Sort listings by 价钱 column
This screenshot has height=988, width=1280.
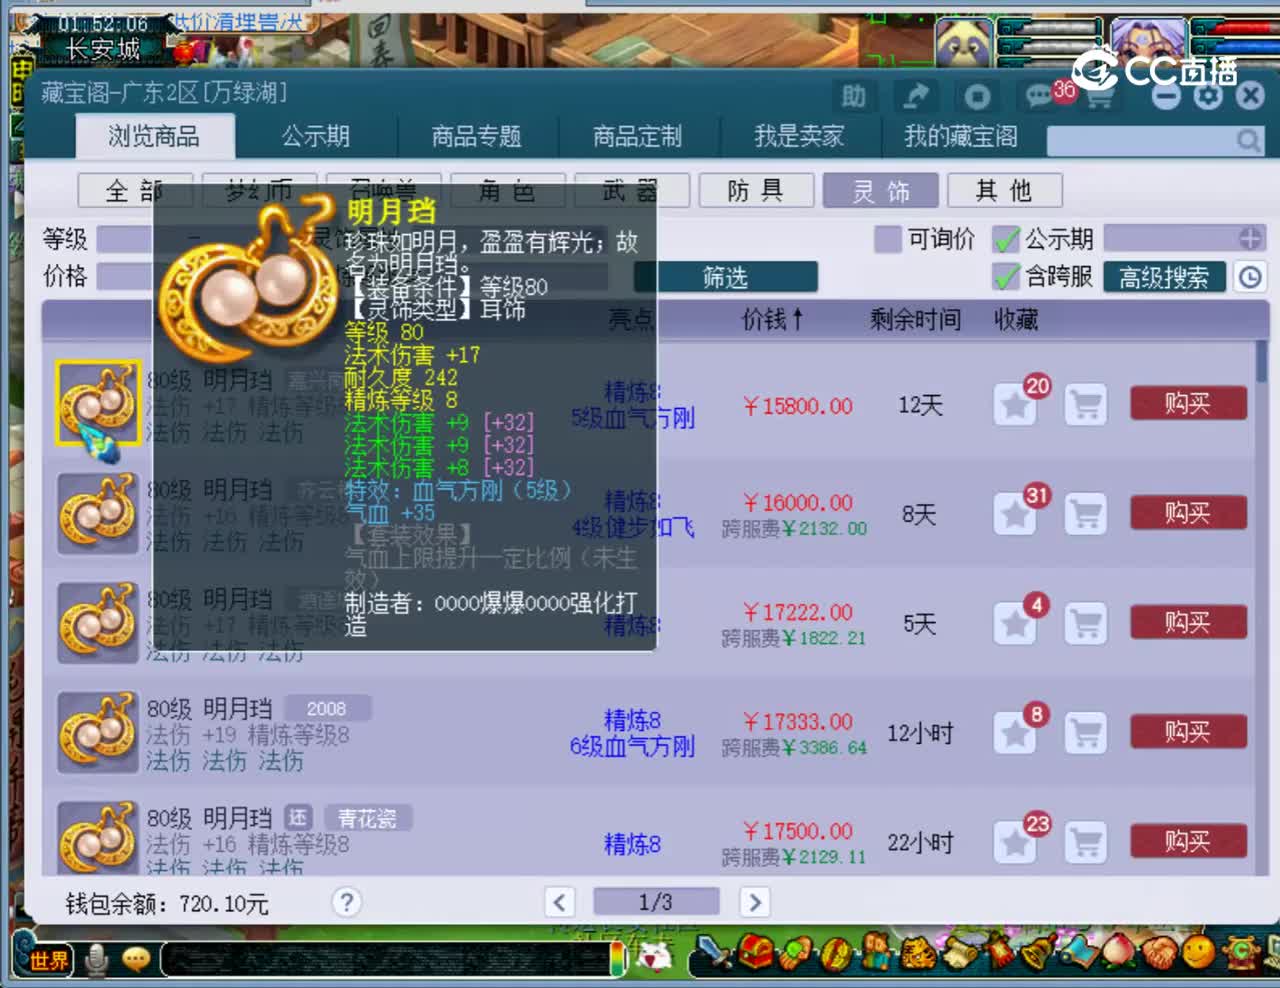coord(771,319)
